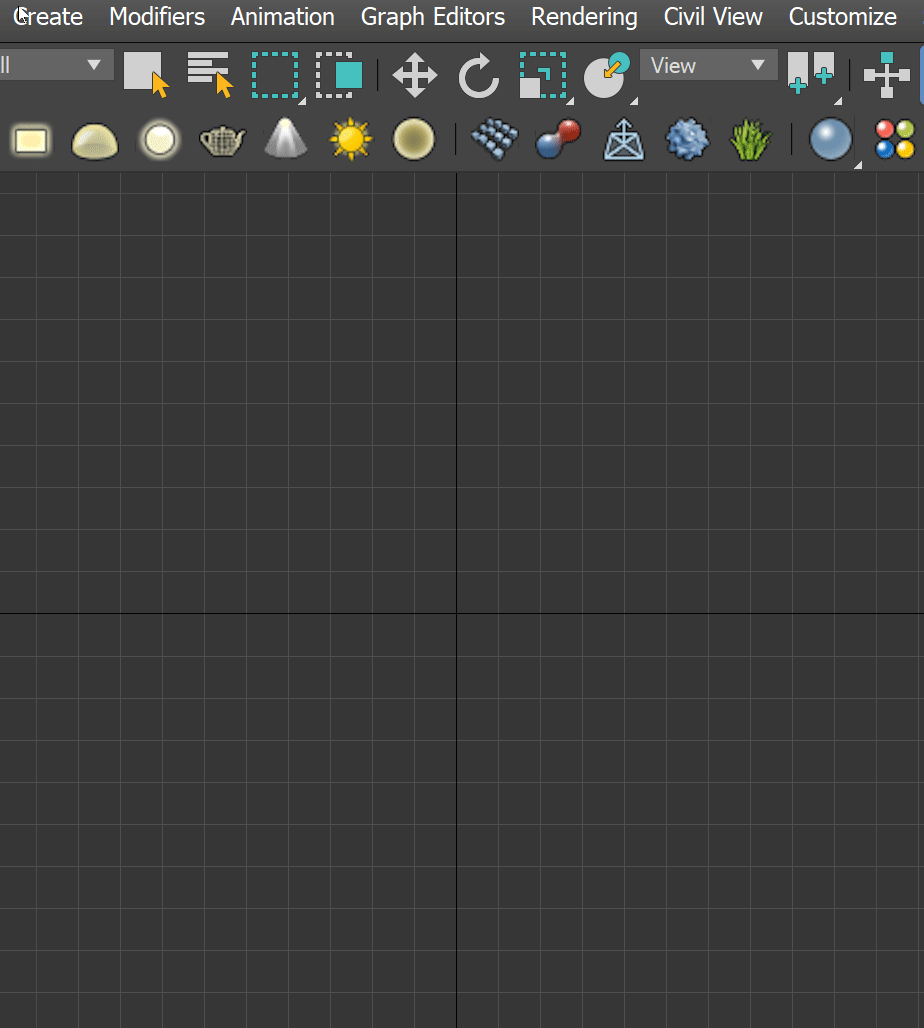Activate the Select and Rotate tool

(479, 76)
